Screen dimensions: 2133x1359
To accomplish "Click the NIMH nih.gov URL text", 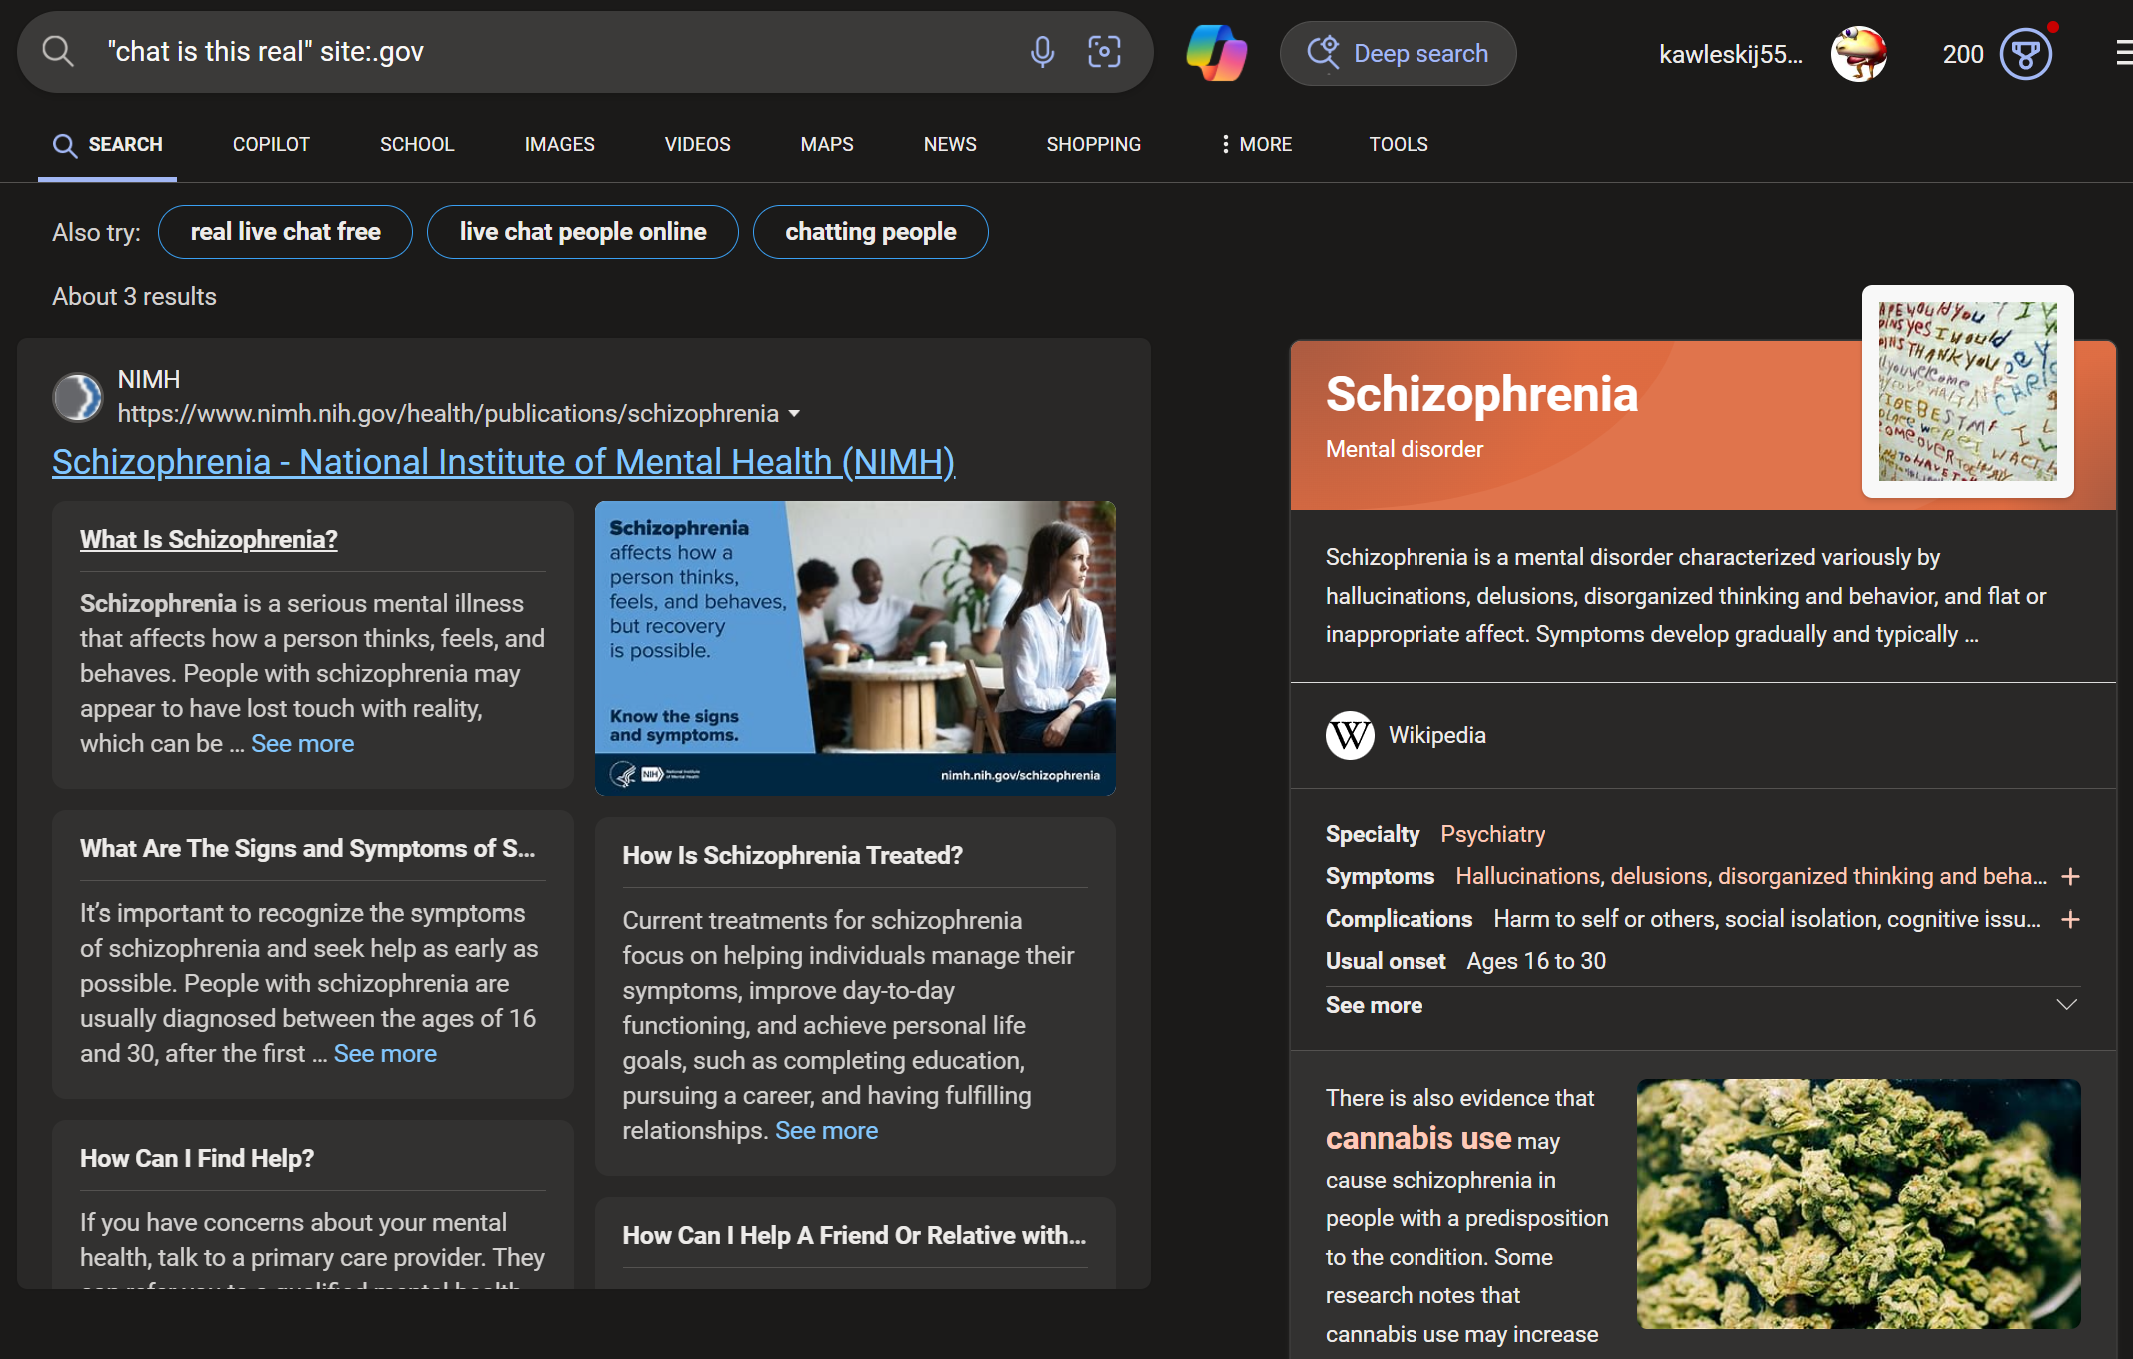I will point(448,413).
